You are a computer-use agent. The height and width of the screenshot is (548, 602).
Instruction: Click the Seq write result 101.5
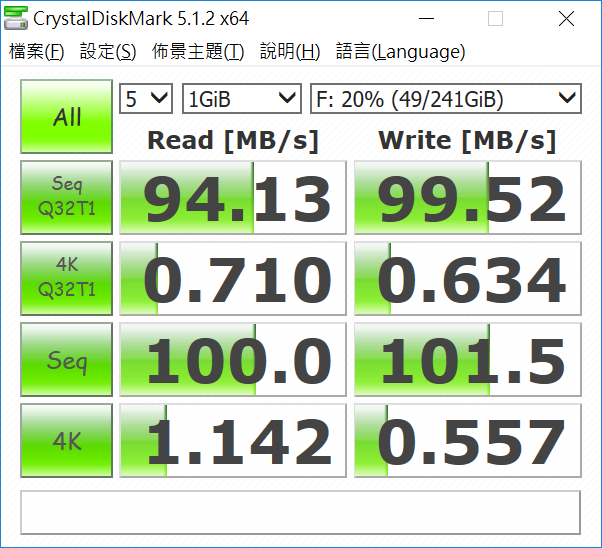coord(468,359)
